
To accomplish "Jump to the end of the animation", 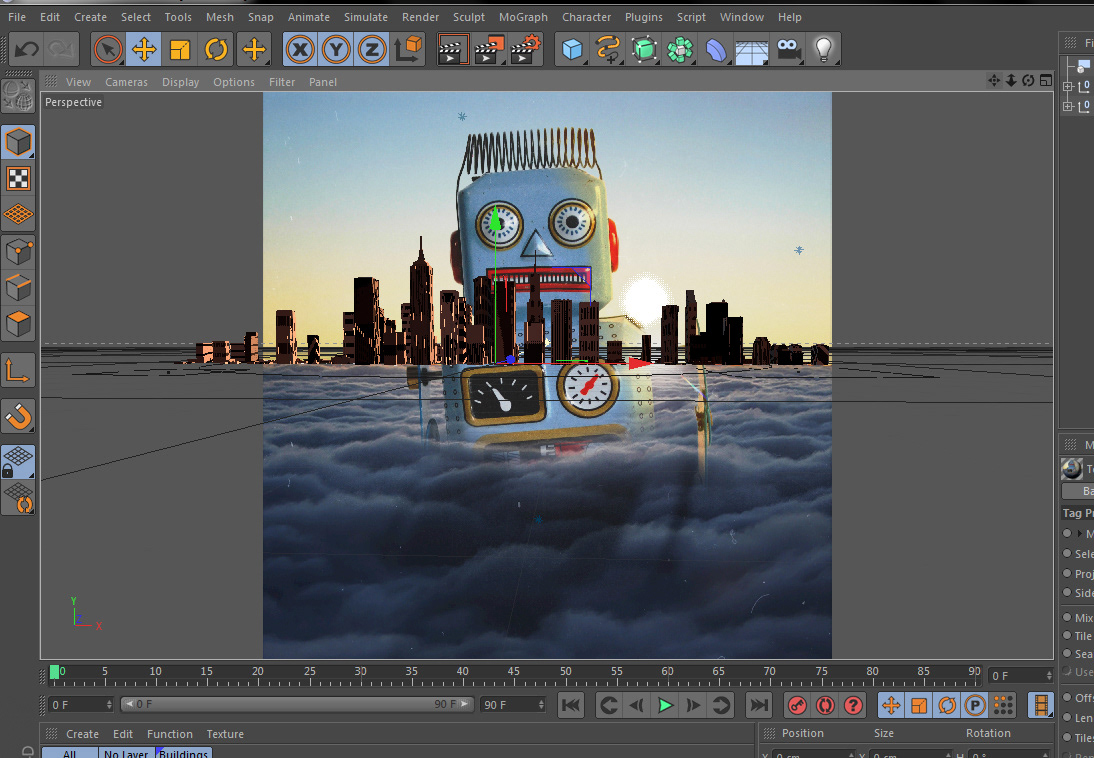I will [x=759, y=705].
